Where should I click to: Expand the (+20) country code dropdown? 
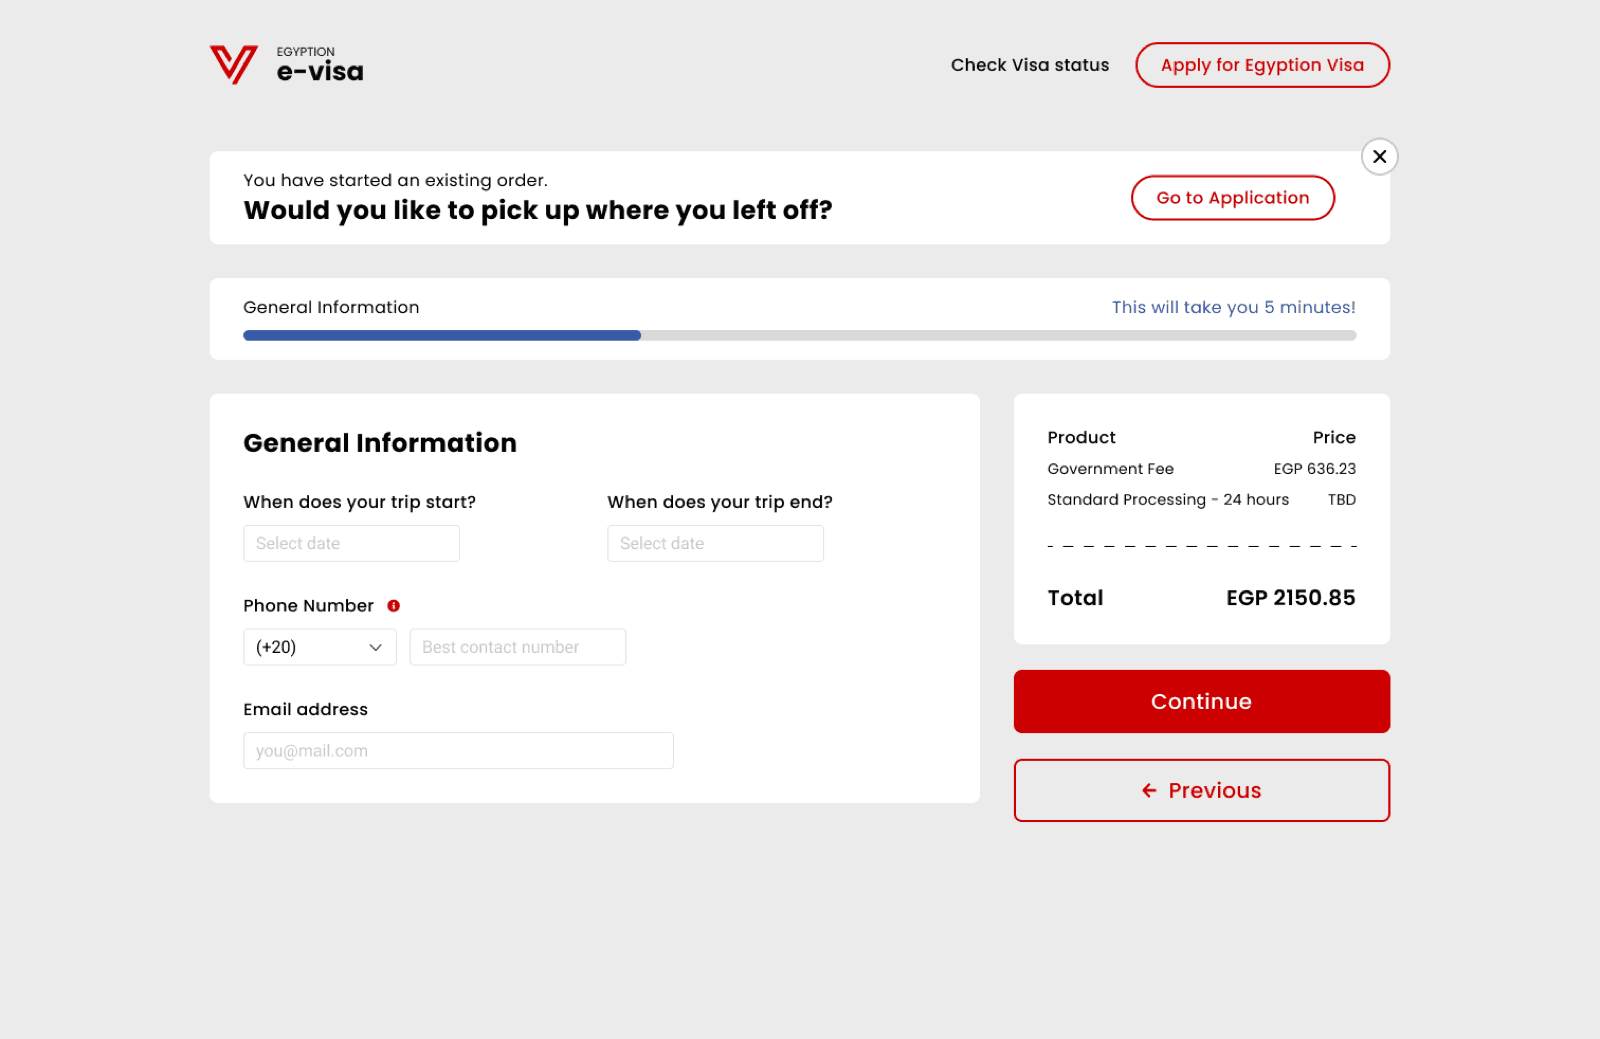click(x=320, y=647)
